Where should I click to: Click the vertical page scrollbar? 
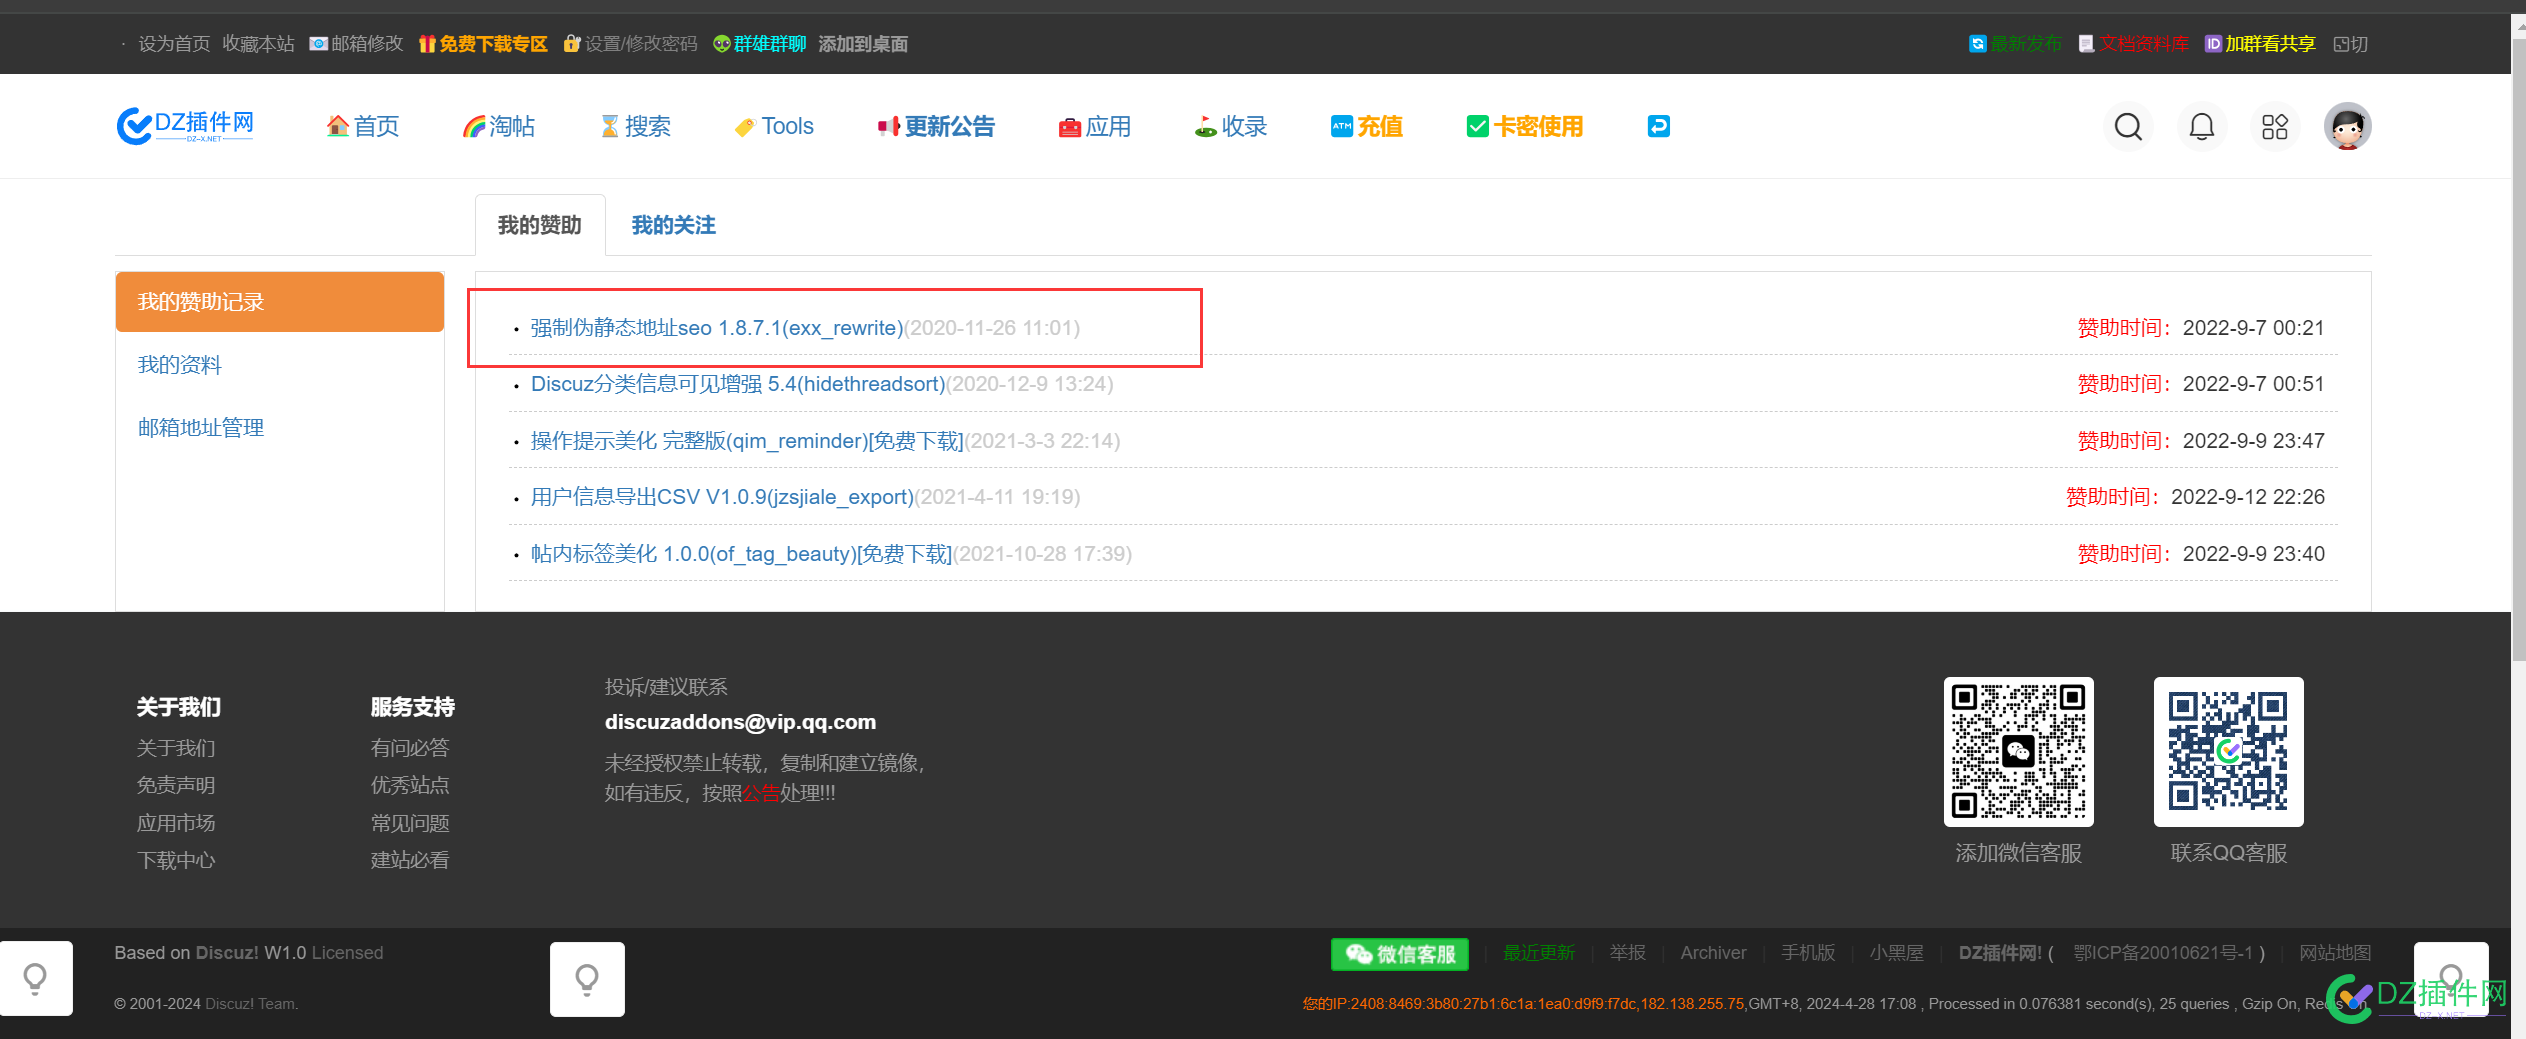click(x=2518, y=350)
